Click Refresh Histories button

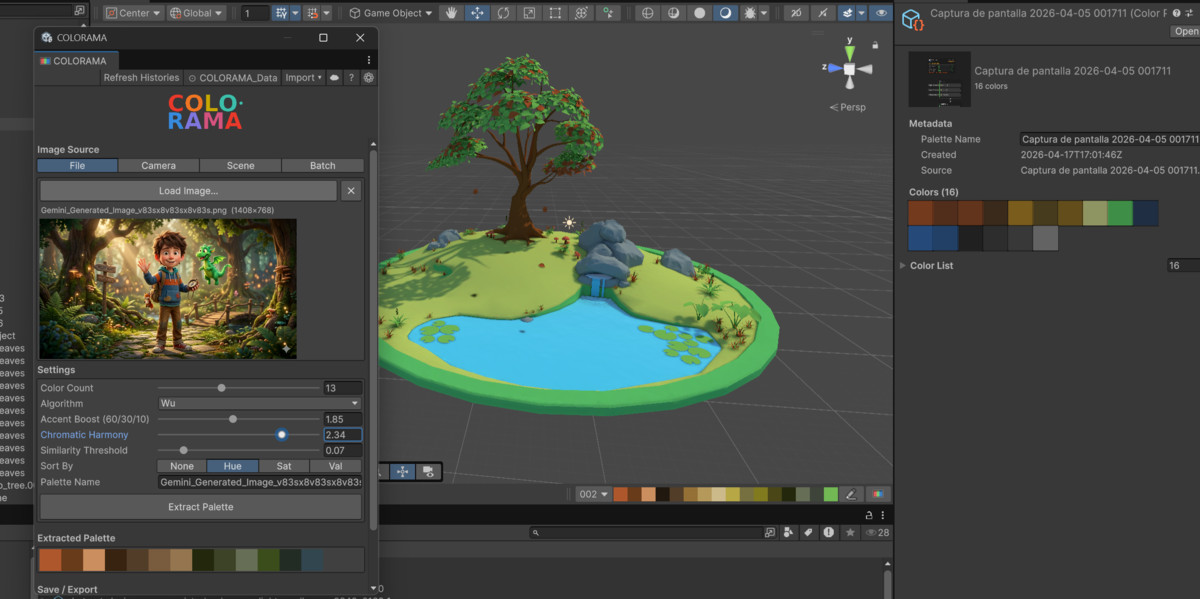(141, 78)
